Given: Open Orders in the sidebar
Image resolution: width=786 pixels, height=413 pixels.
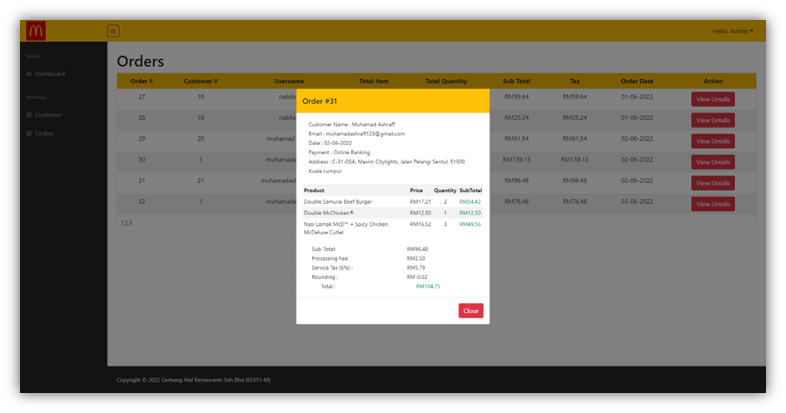Looking at the screenshot, I should (44, 133).
